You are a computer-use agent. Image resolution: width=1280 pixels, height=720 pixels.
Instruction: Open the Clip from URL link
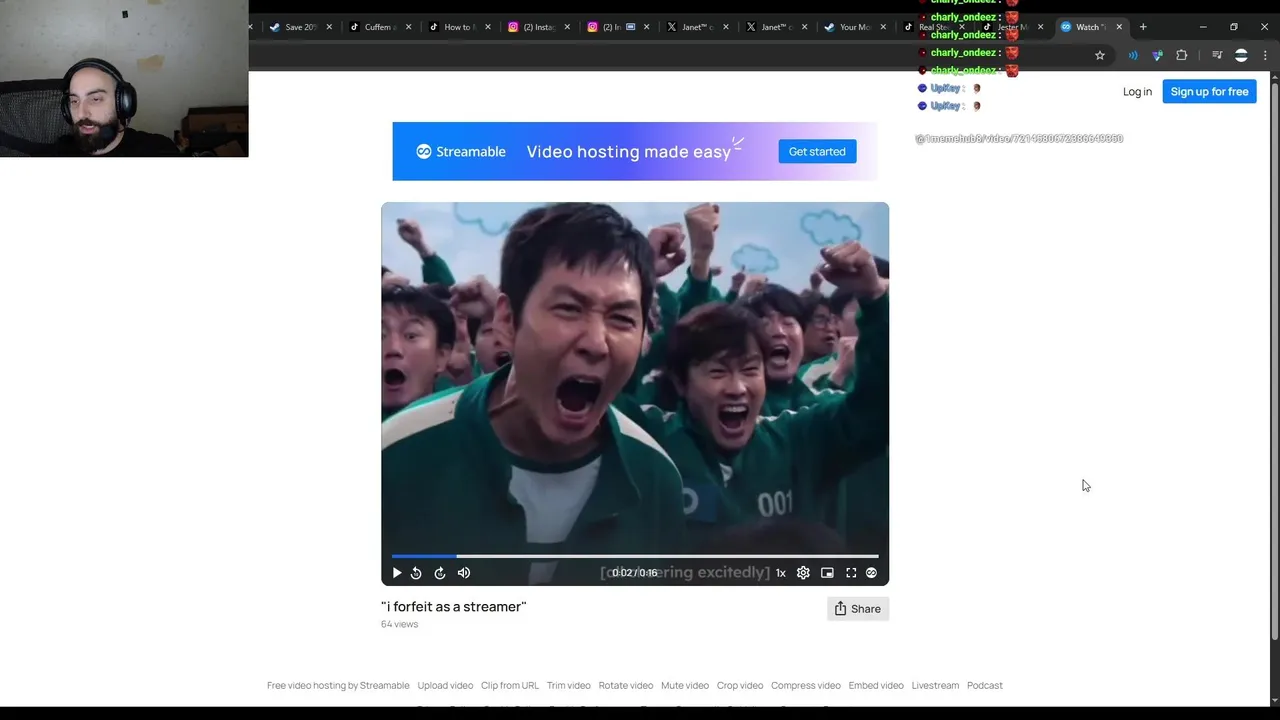pos(510,686)
